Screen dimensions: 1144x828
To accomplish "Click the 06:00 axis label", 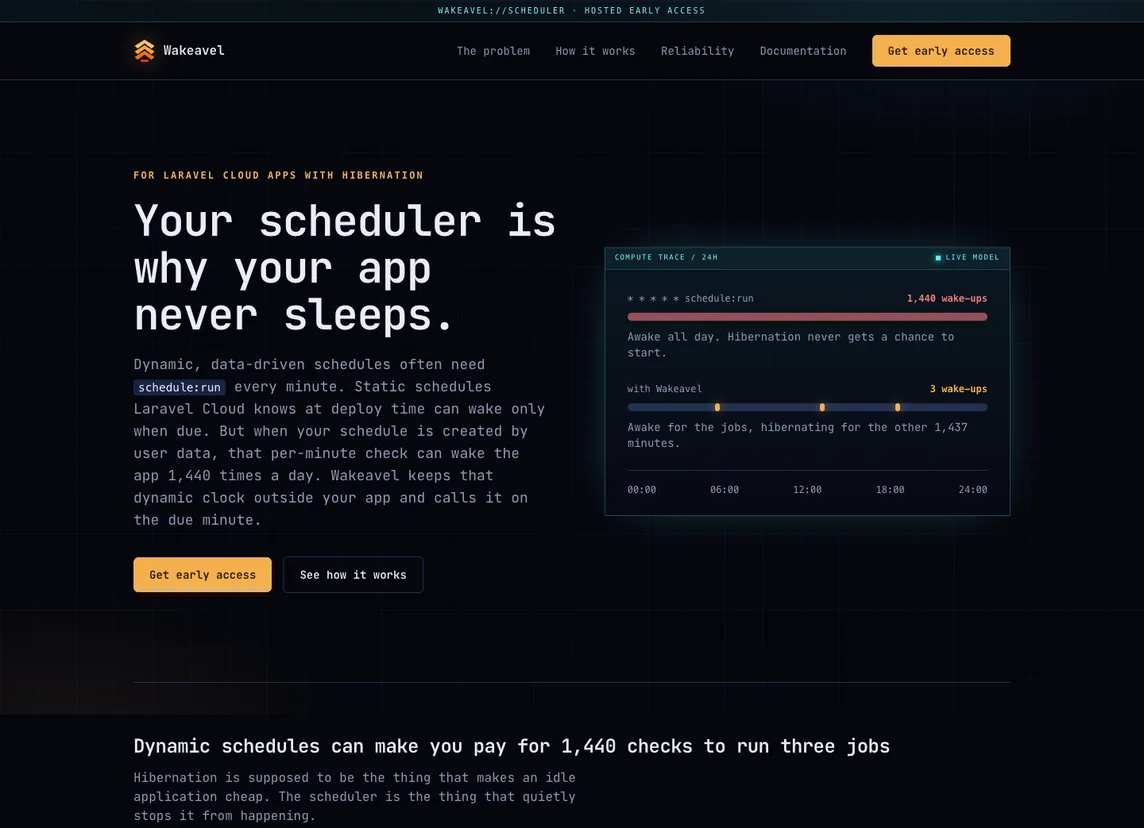I will 724,490.
